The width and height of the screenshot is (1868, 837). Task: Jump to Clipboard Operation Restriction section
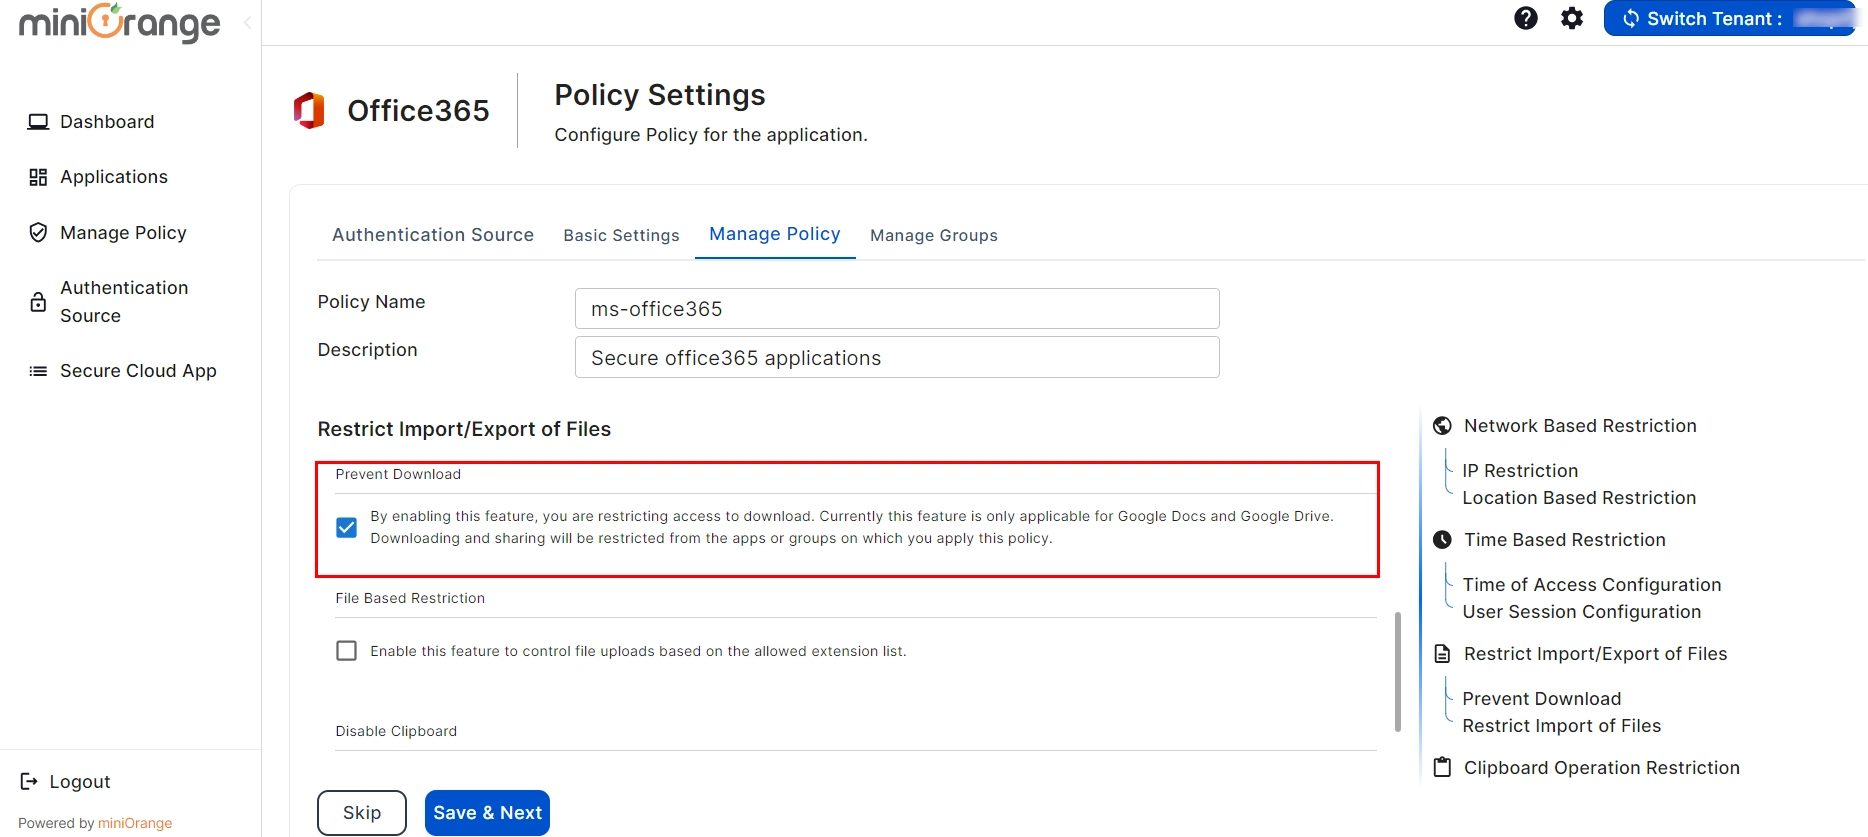click(x=1602, y=768)
